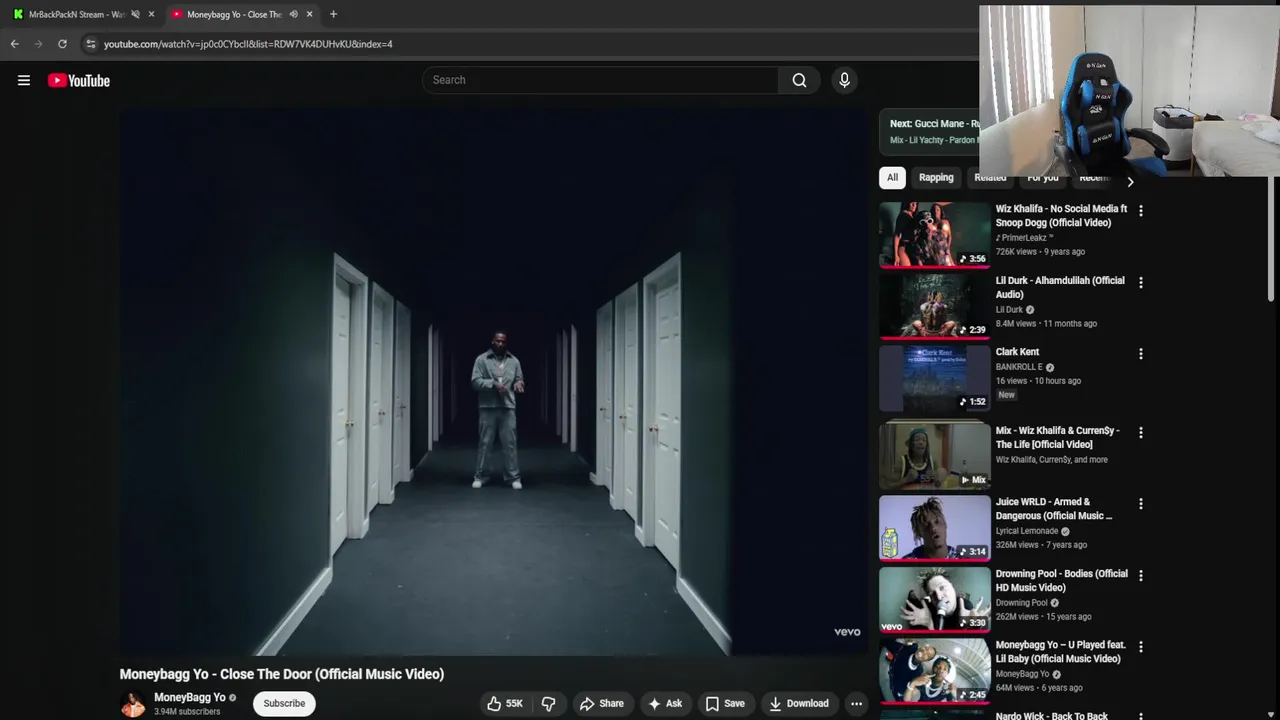Open options menu for Juice WRLD Armed & Dangerous
The height and width of the screenshot is (720, 1280).
pos(1141,504)
